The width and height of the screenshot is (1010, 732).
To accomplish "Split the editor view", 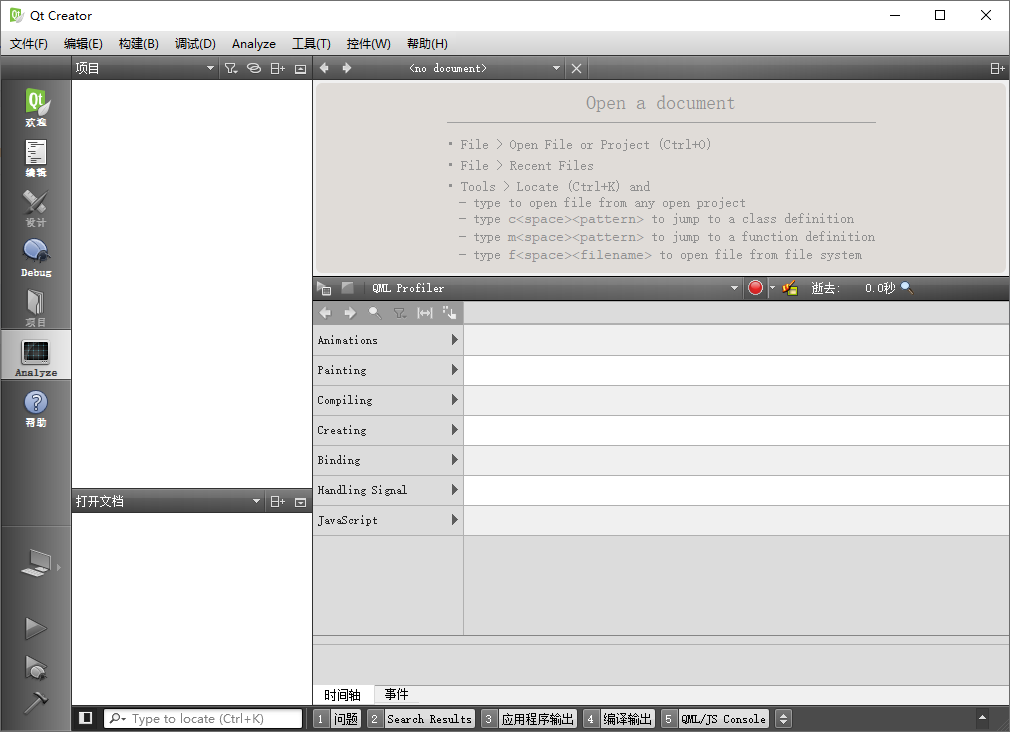I will (997, 68).
